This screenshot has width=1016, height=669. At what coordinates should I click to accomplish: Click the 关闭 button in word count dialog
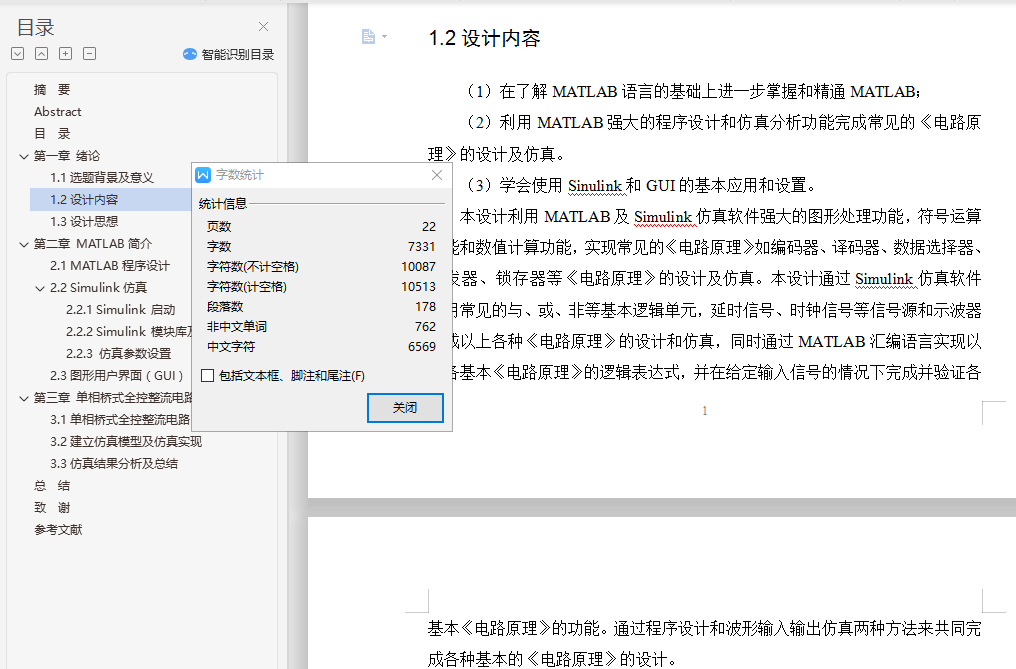pos(405,408)
